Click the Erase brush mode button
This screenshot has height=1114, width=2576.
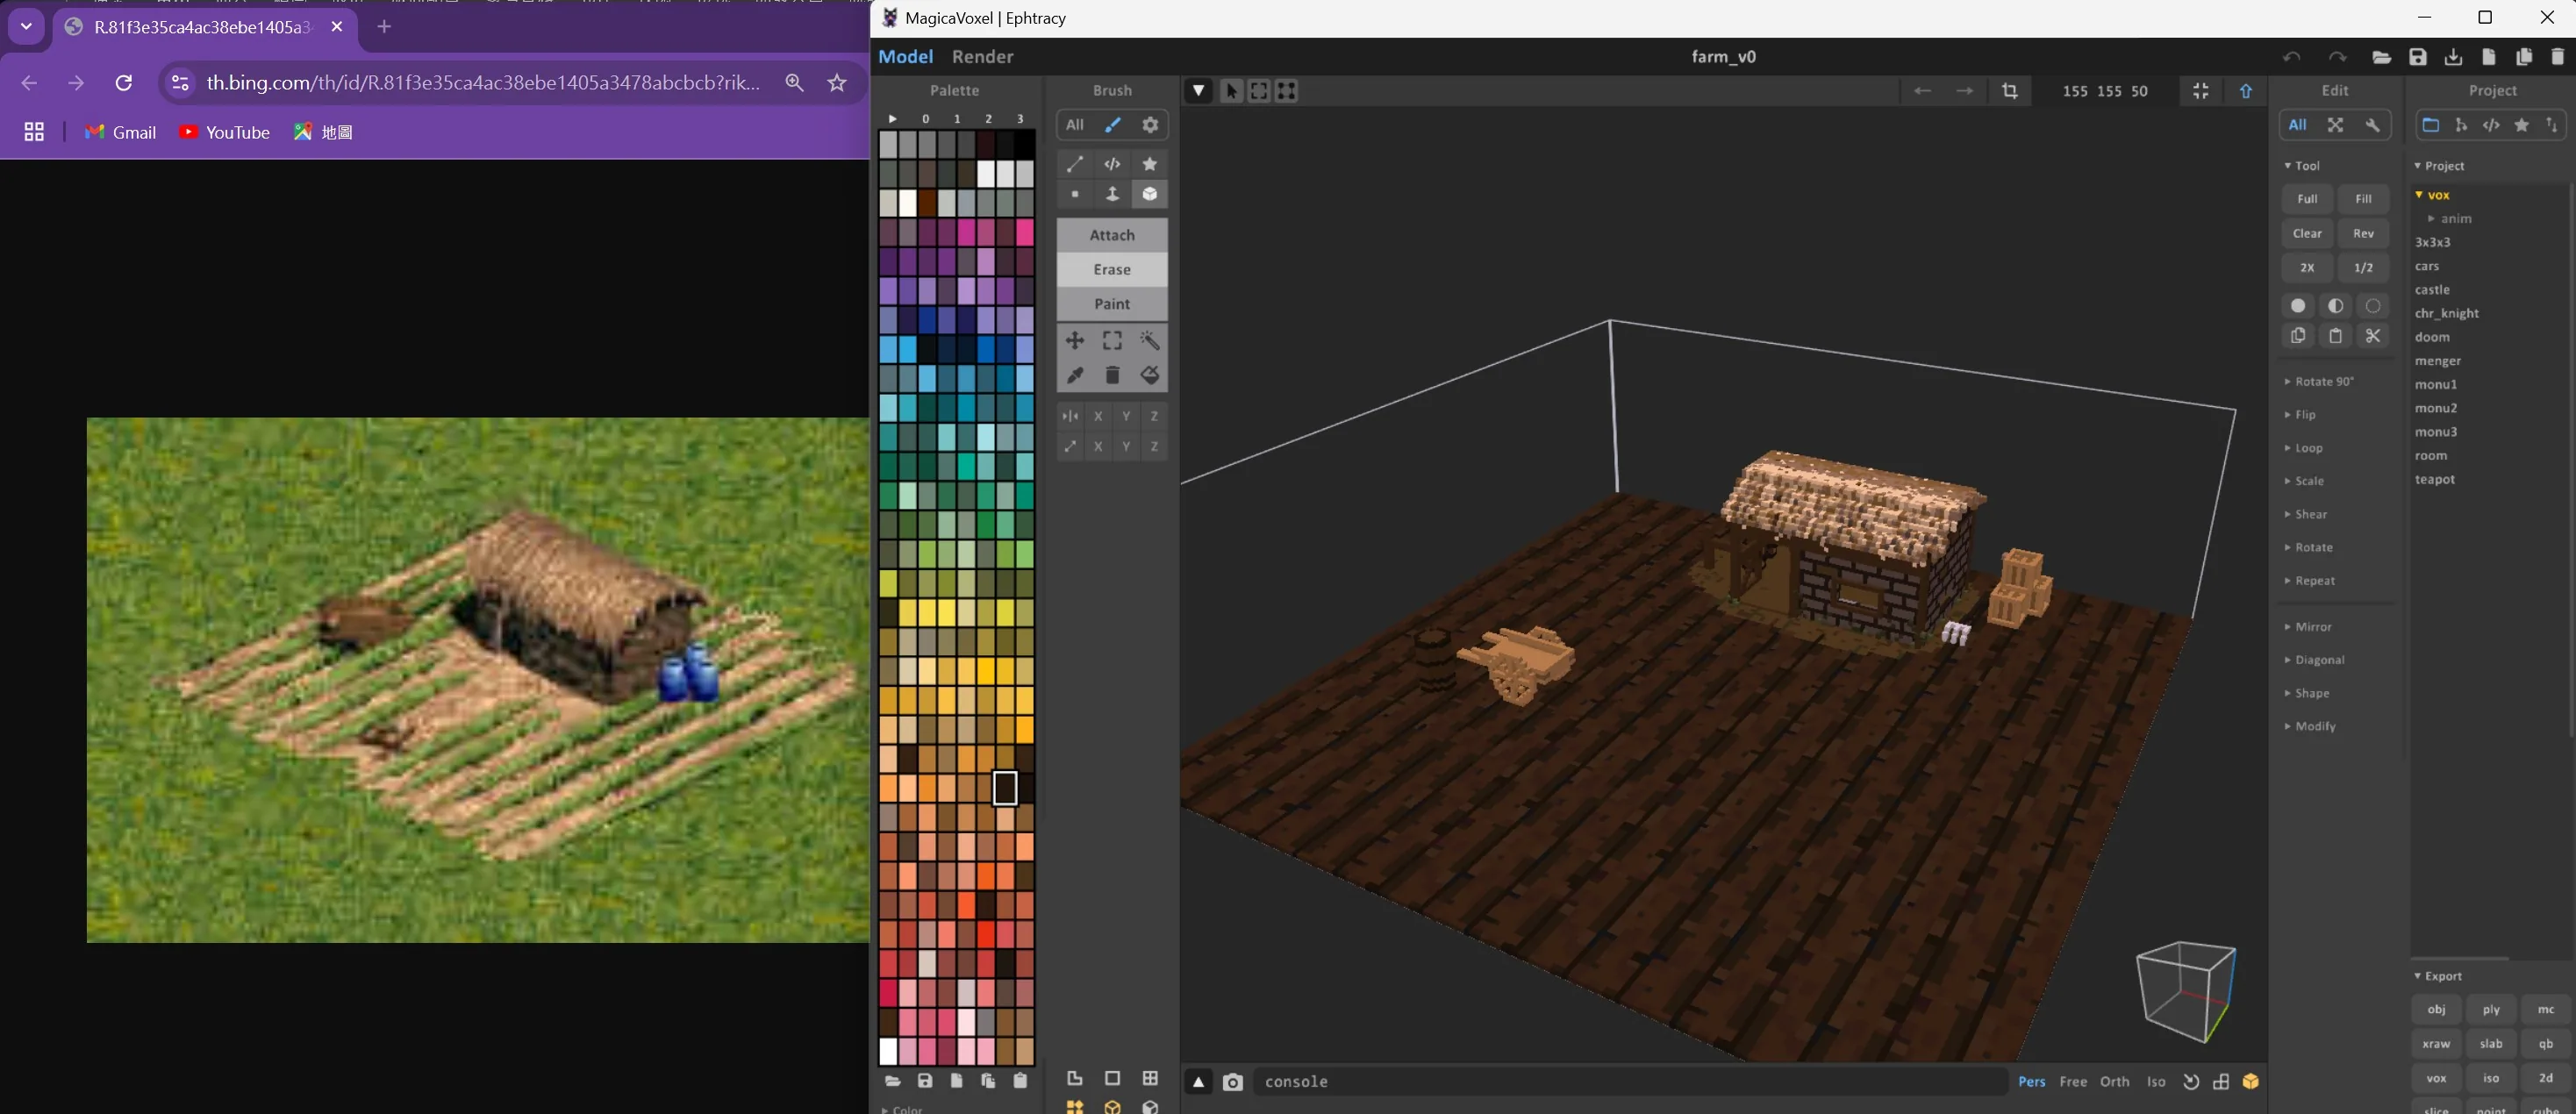tap(1112, 269)
